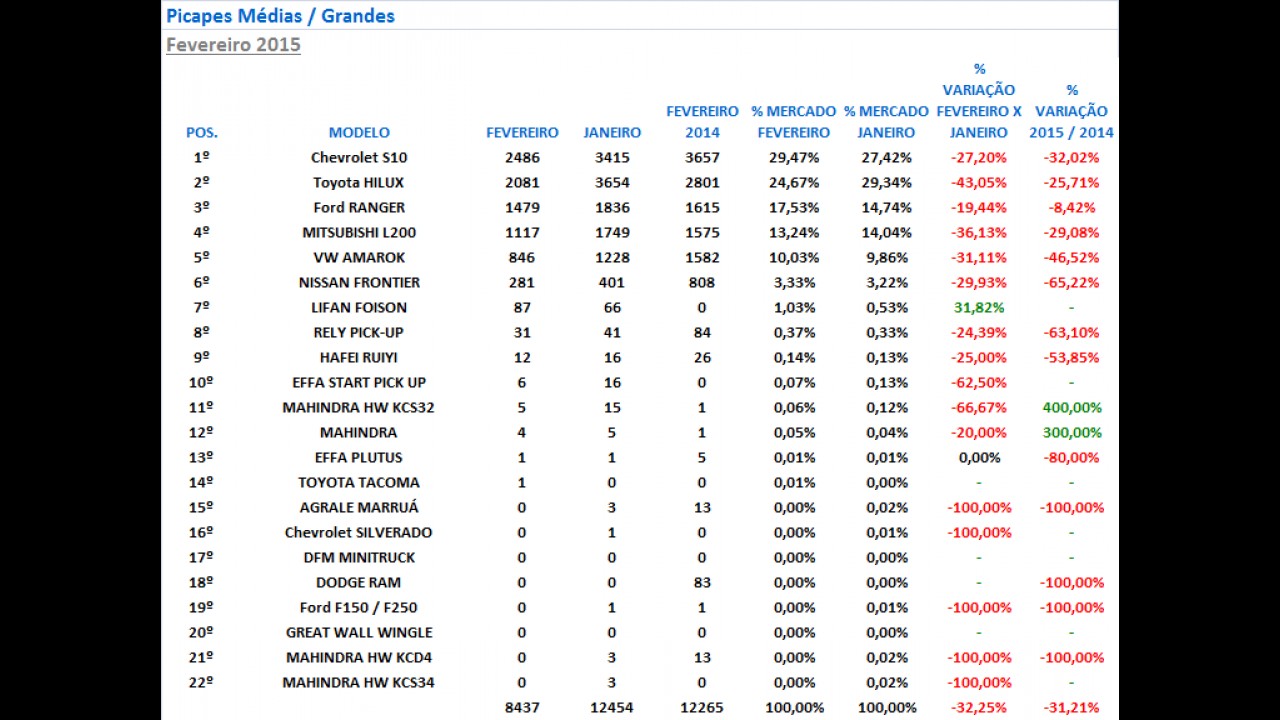Image resolution: width=1280 pixels, height=720 pixels.
Task: Click the 8437 February total
Action: [522, 707]
